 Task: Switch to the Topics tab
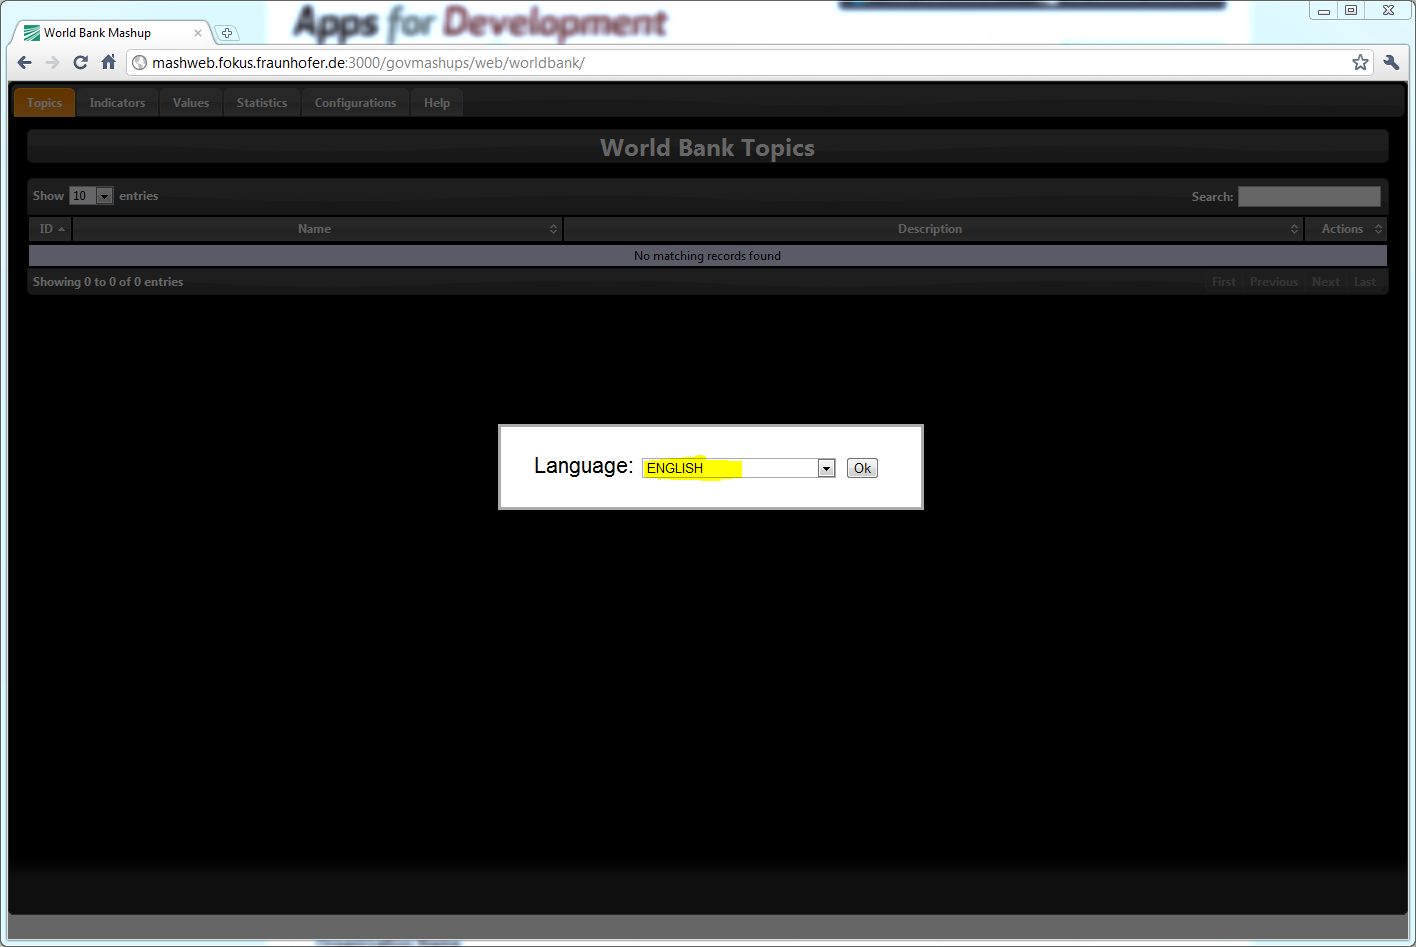tap(45, 103)
